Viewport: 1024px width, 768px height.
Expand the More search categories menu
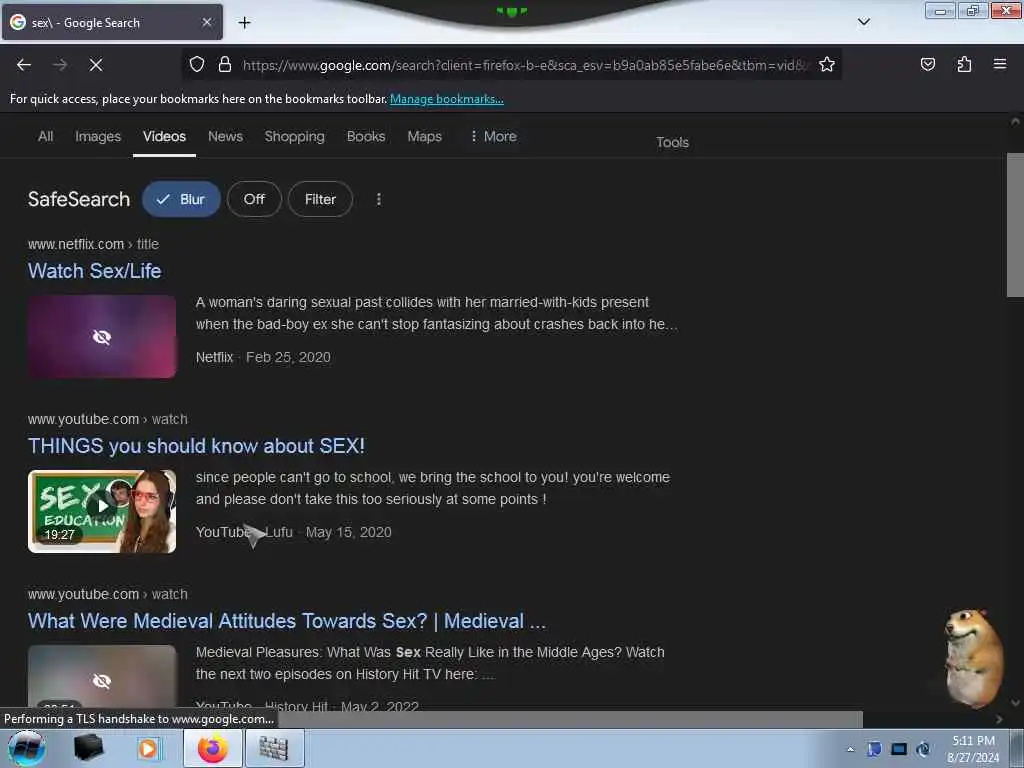click(493, 136)
